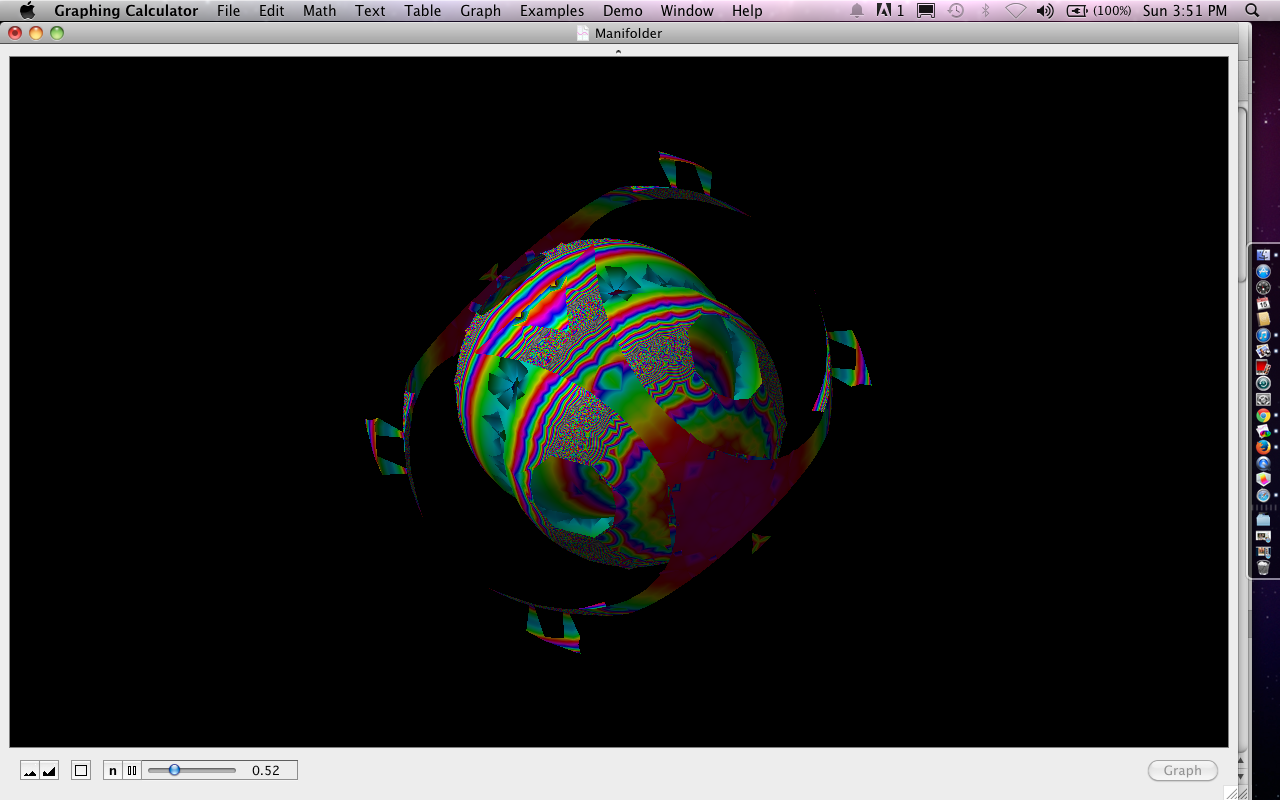Open Spotlight search magnifier
This screenshot has width=1280, height=800.
pos(1252,10)
